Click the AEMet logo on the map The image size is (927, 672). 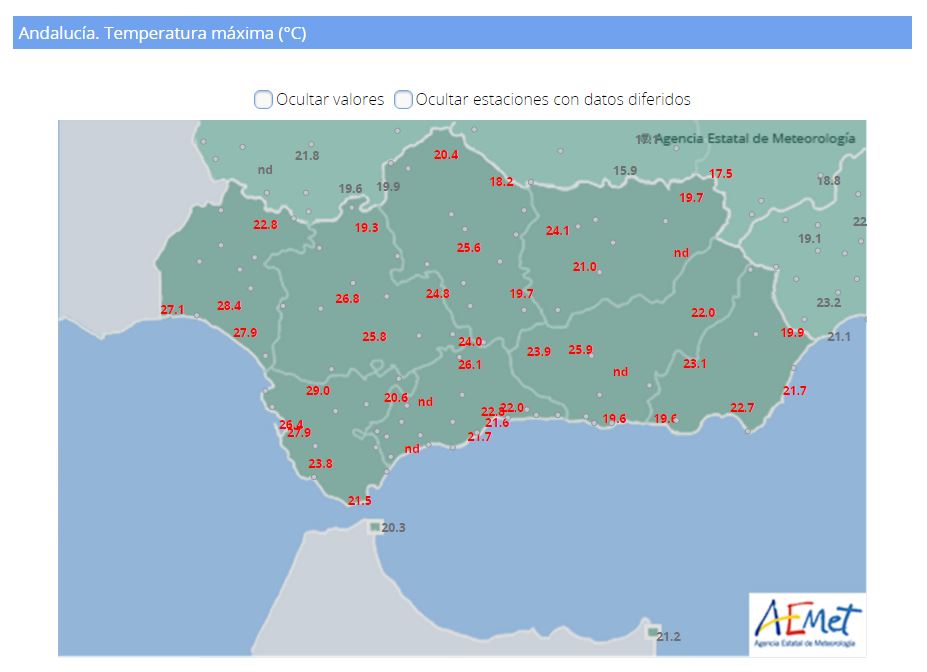(x=807, y=624)
